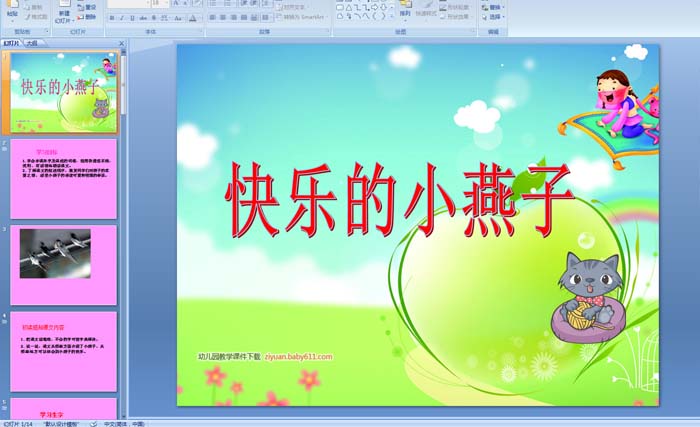Align text right
Screen dimensions: 700x427
point(233,17)
